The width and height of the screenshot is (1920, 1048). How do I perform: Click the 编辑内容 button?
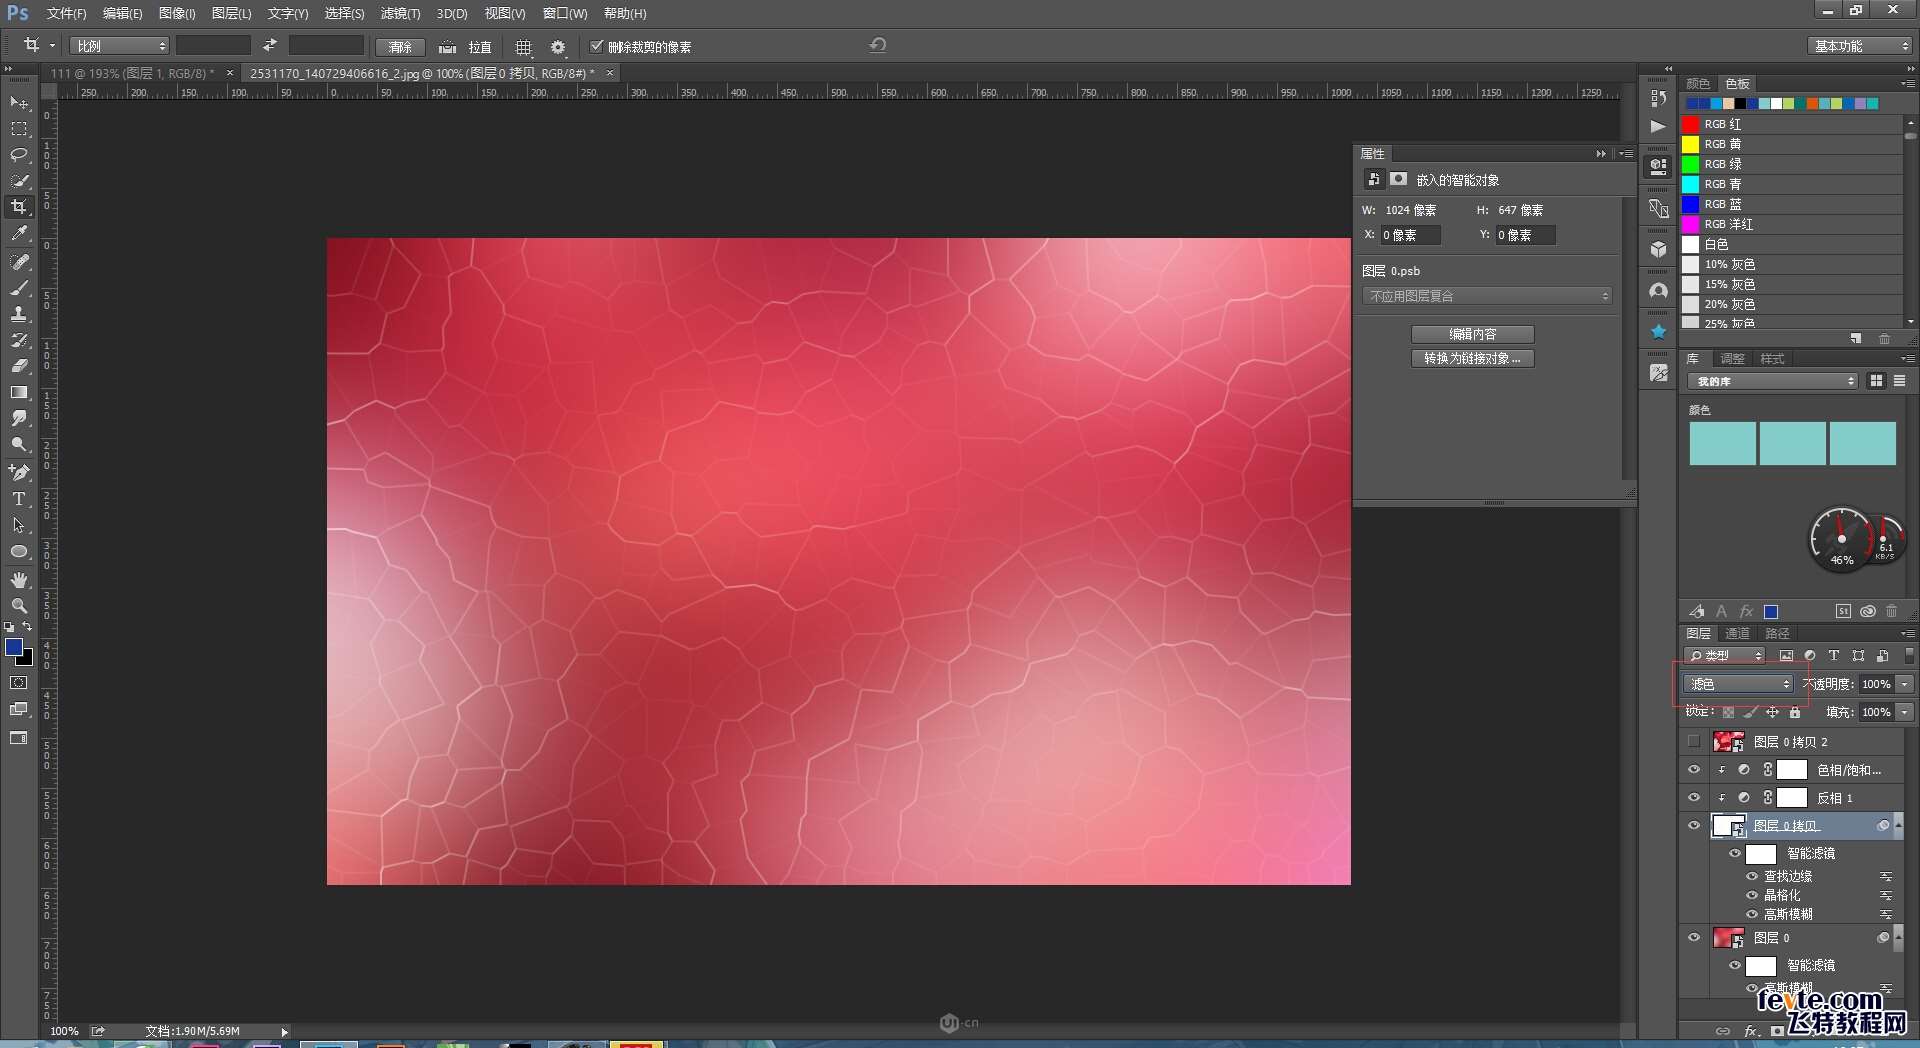click(1472, 334)
